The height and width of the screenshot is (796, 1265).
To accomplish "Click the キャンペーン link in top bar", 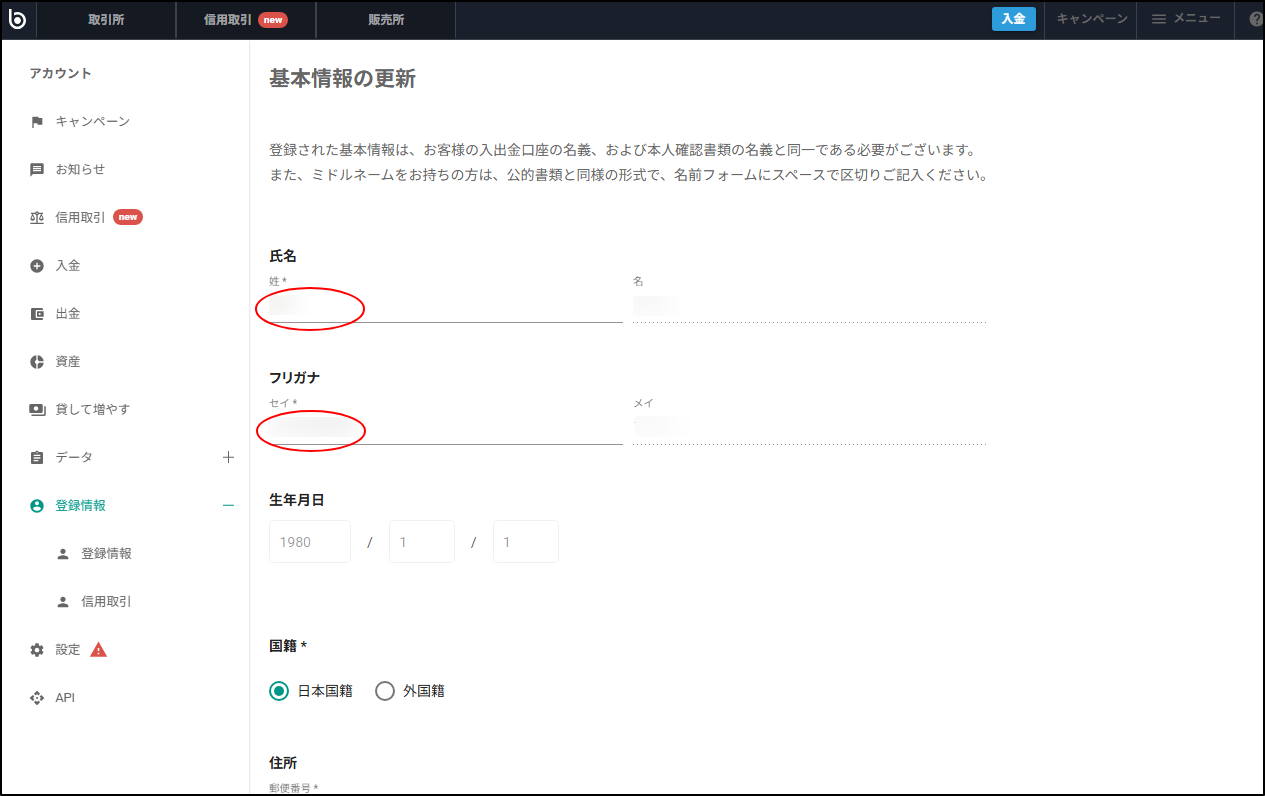I will point(1092,19).
